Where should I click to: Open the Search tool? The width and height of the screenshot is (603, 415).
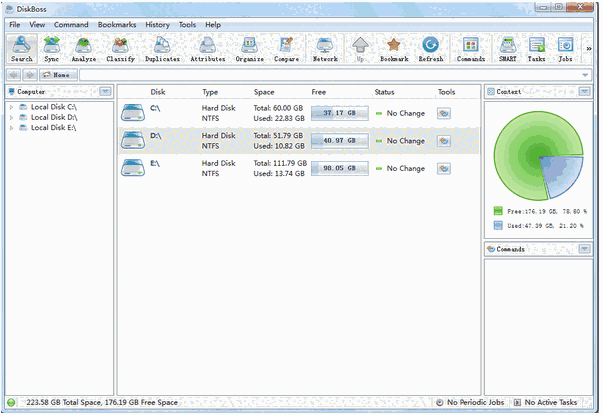pos(22,48)
